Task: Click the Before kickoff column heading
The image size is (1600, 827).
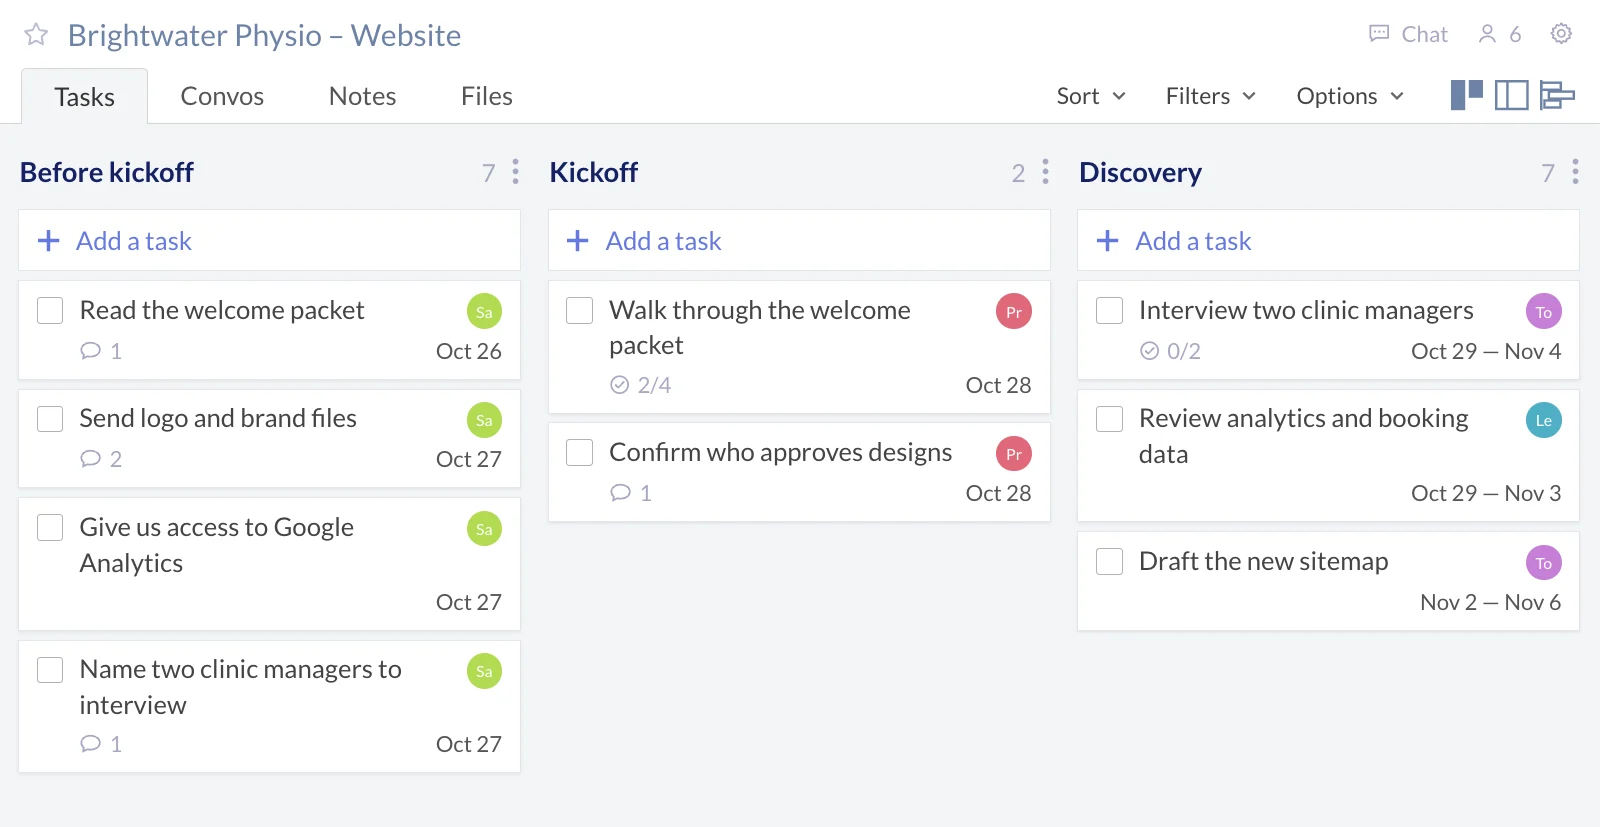Action: [107, 172]
